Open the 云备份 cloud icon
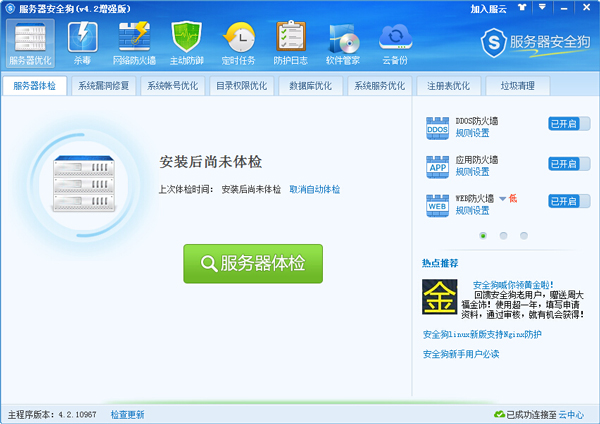This screenshot has height=424, width=600. (395, 44)
